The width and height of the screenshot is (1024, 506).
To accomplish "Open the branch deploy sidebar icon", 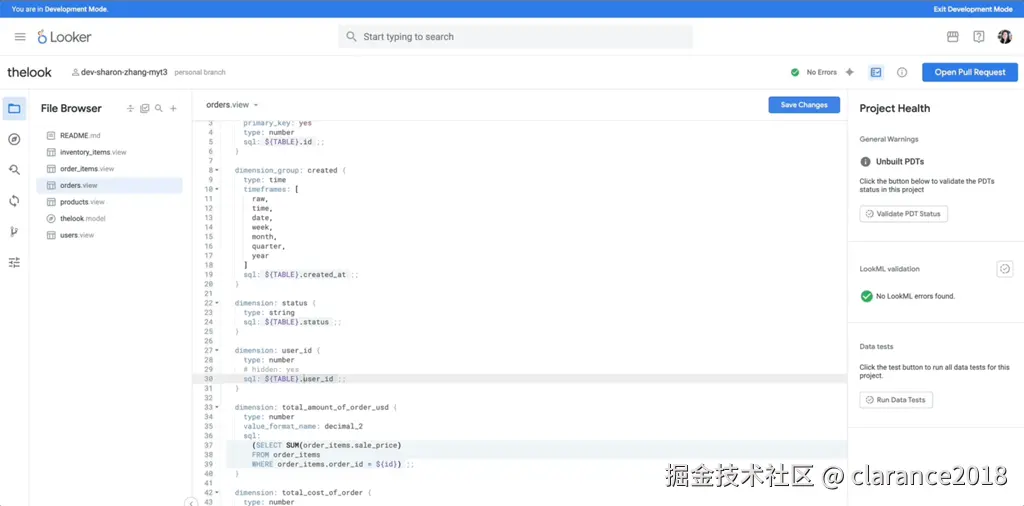I will [x=14, y=232].
